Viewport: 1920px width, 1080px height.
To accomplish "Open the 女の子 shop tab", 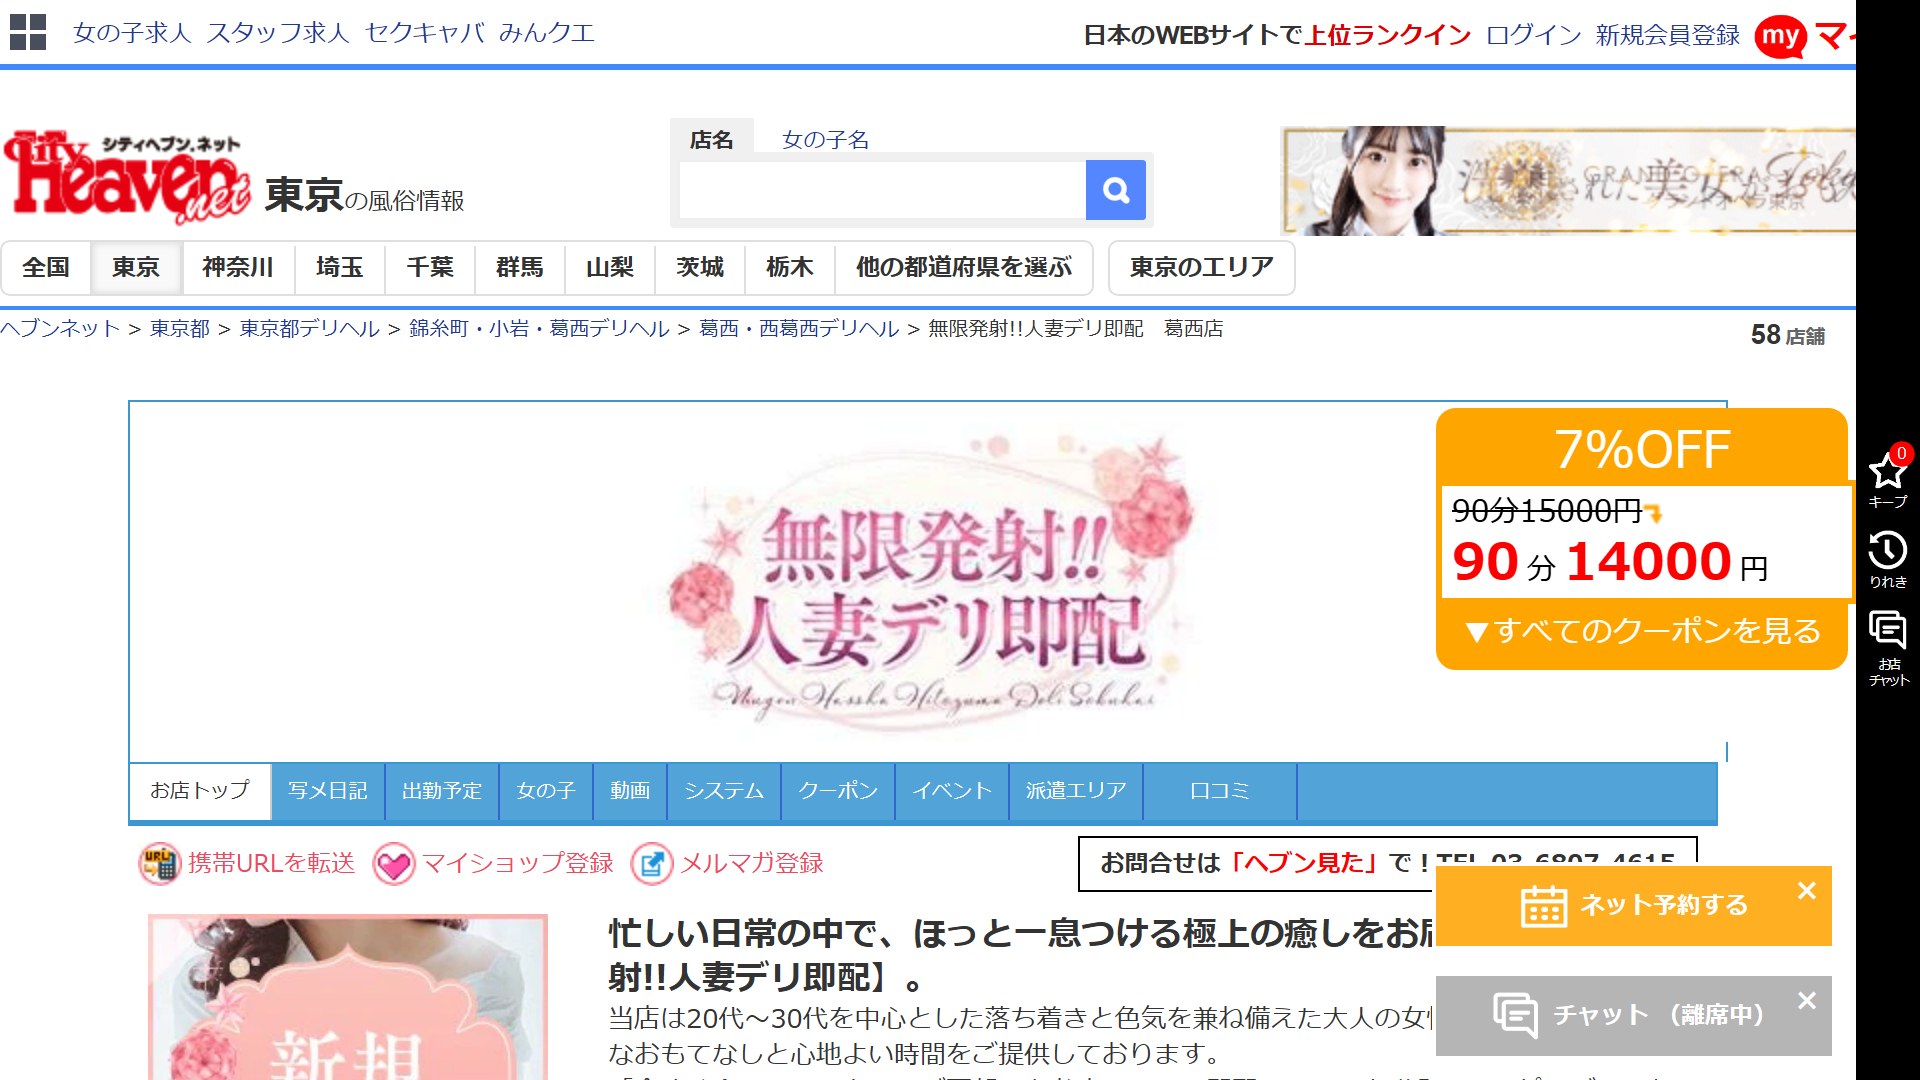I will [546, 791].
